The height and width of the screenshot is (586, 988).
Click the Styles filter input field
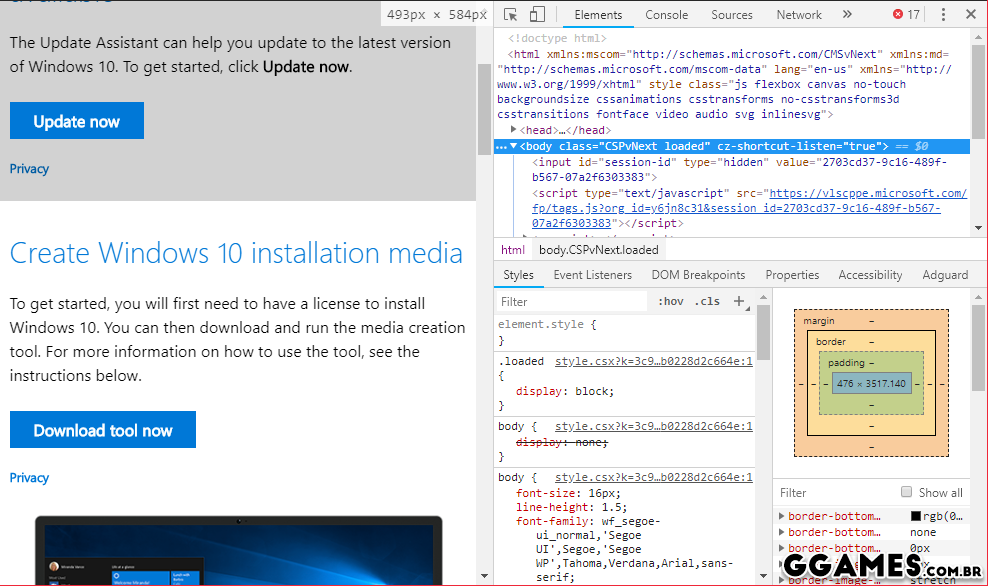coord(572,301)
